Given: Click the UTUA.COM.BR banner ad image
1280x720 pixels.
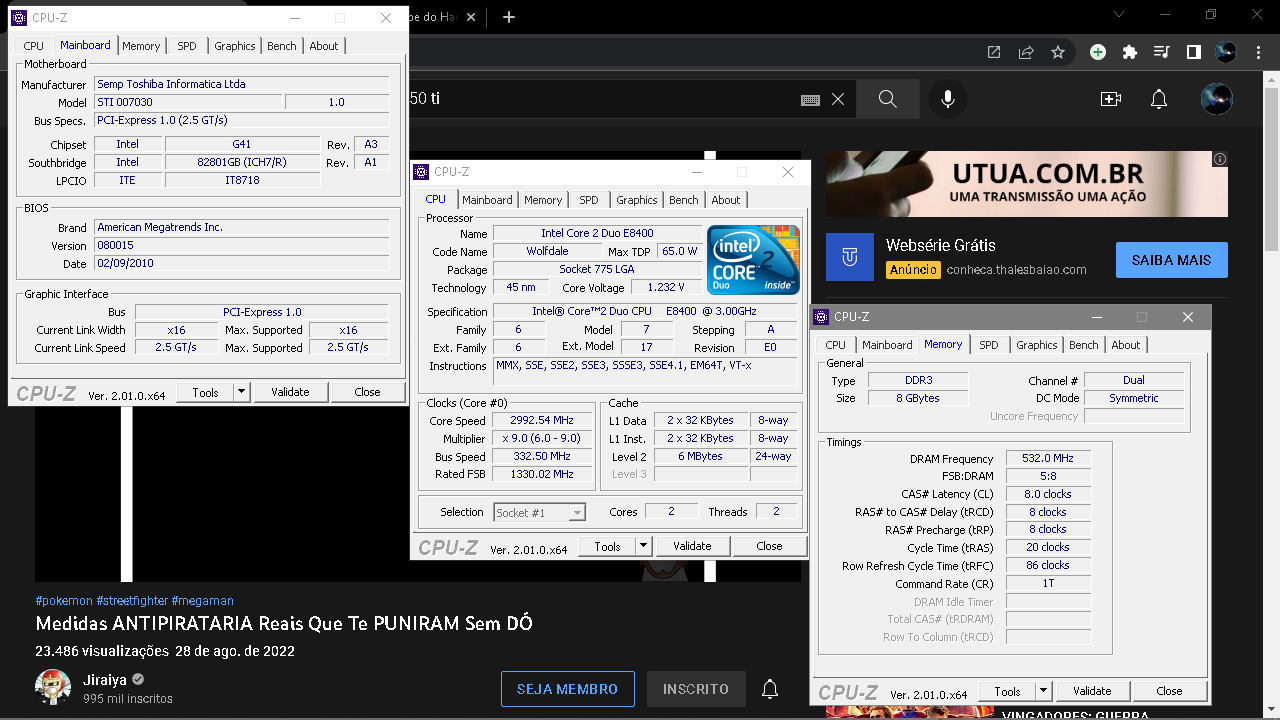Looking at the screenshot, I should [1027, 184].
